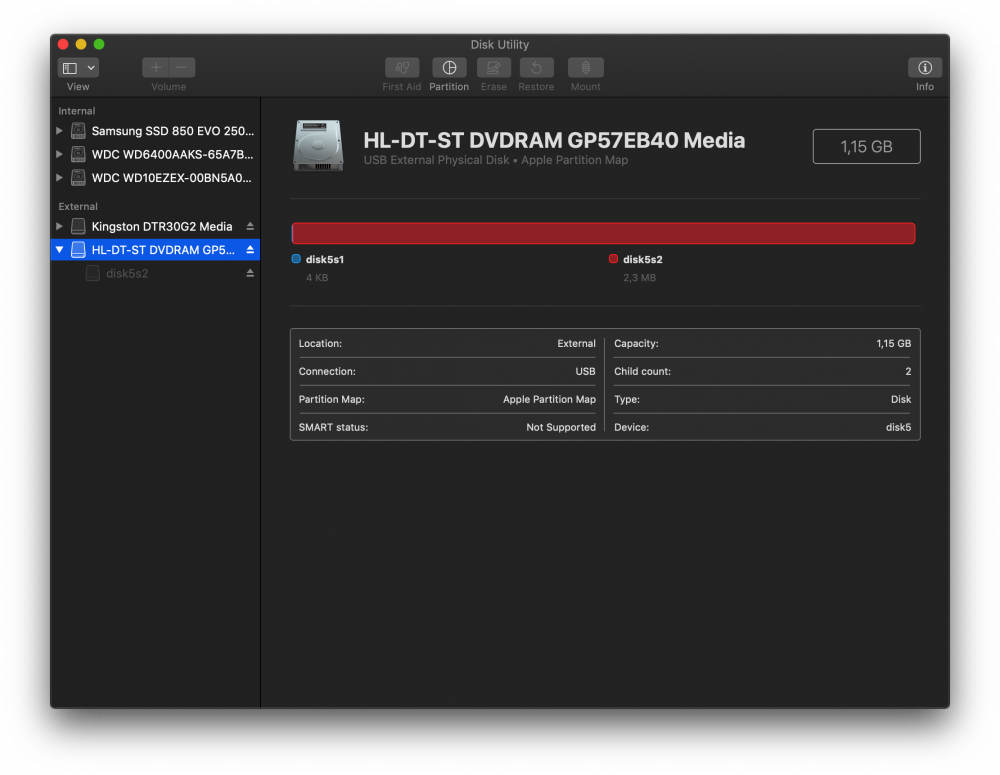Click the HL-DT-ST external drive icon

coord(78,250)
